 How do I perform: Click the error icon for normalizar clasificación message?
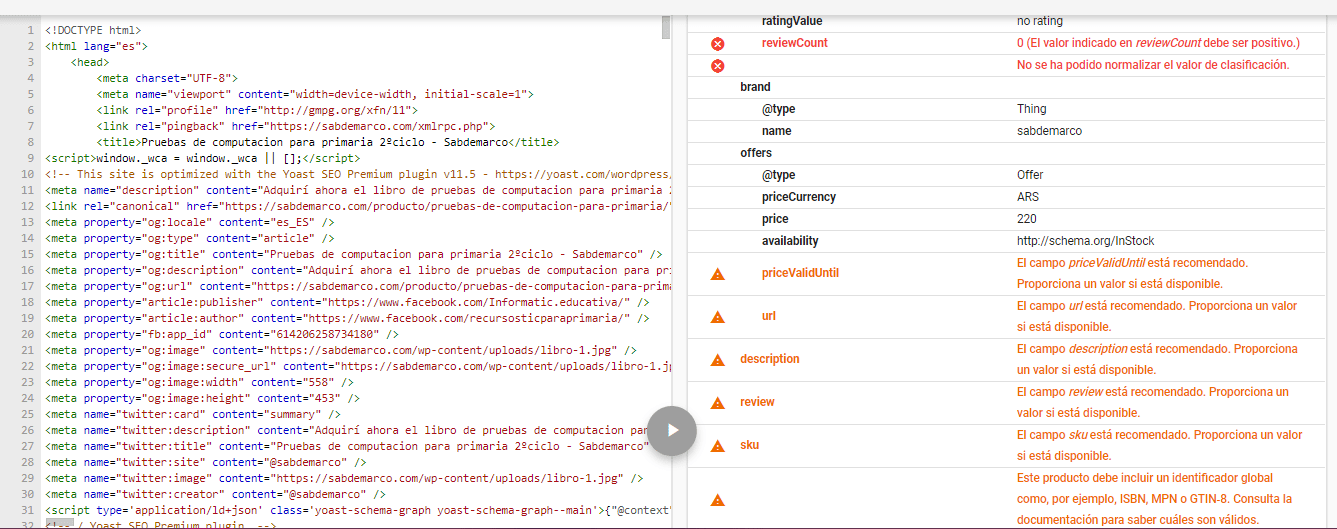coord(717,65)
